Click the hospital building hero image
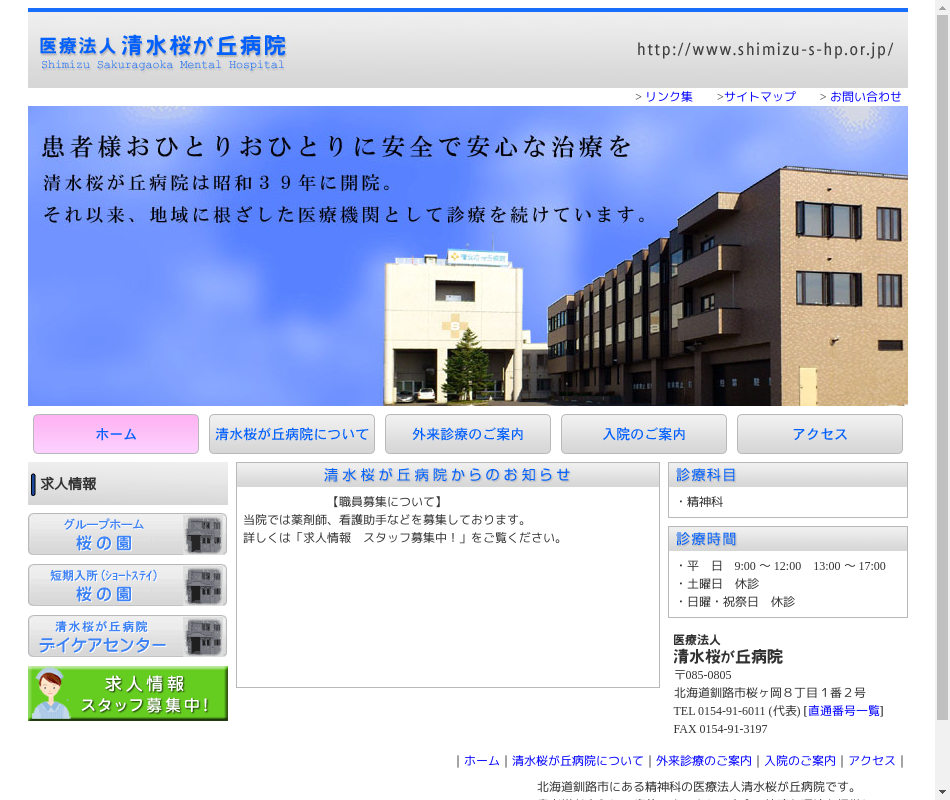Viewport: 950px width, 800px height. coord(468,256)
